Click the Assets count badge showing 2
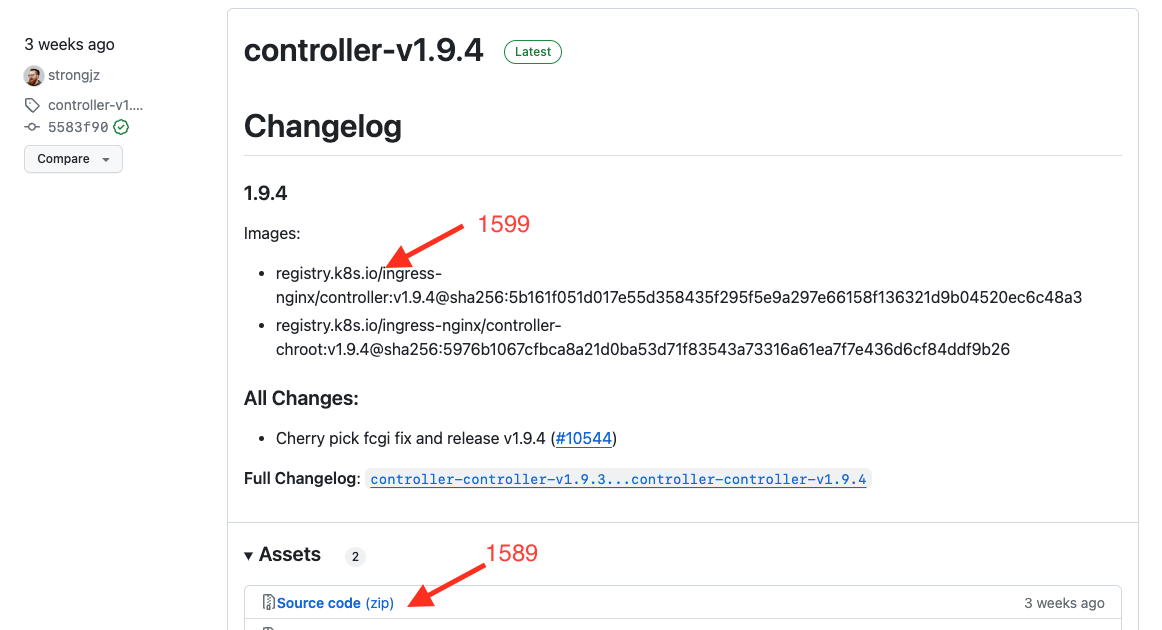The height and width of the screenshot is (630, 1162). click(x=355, y=556)
